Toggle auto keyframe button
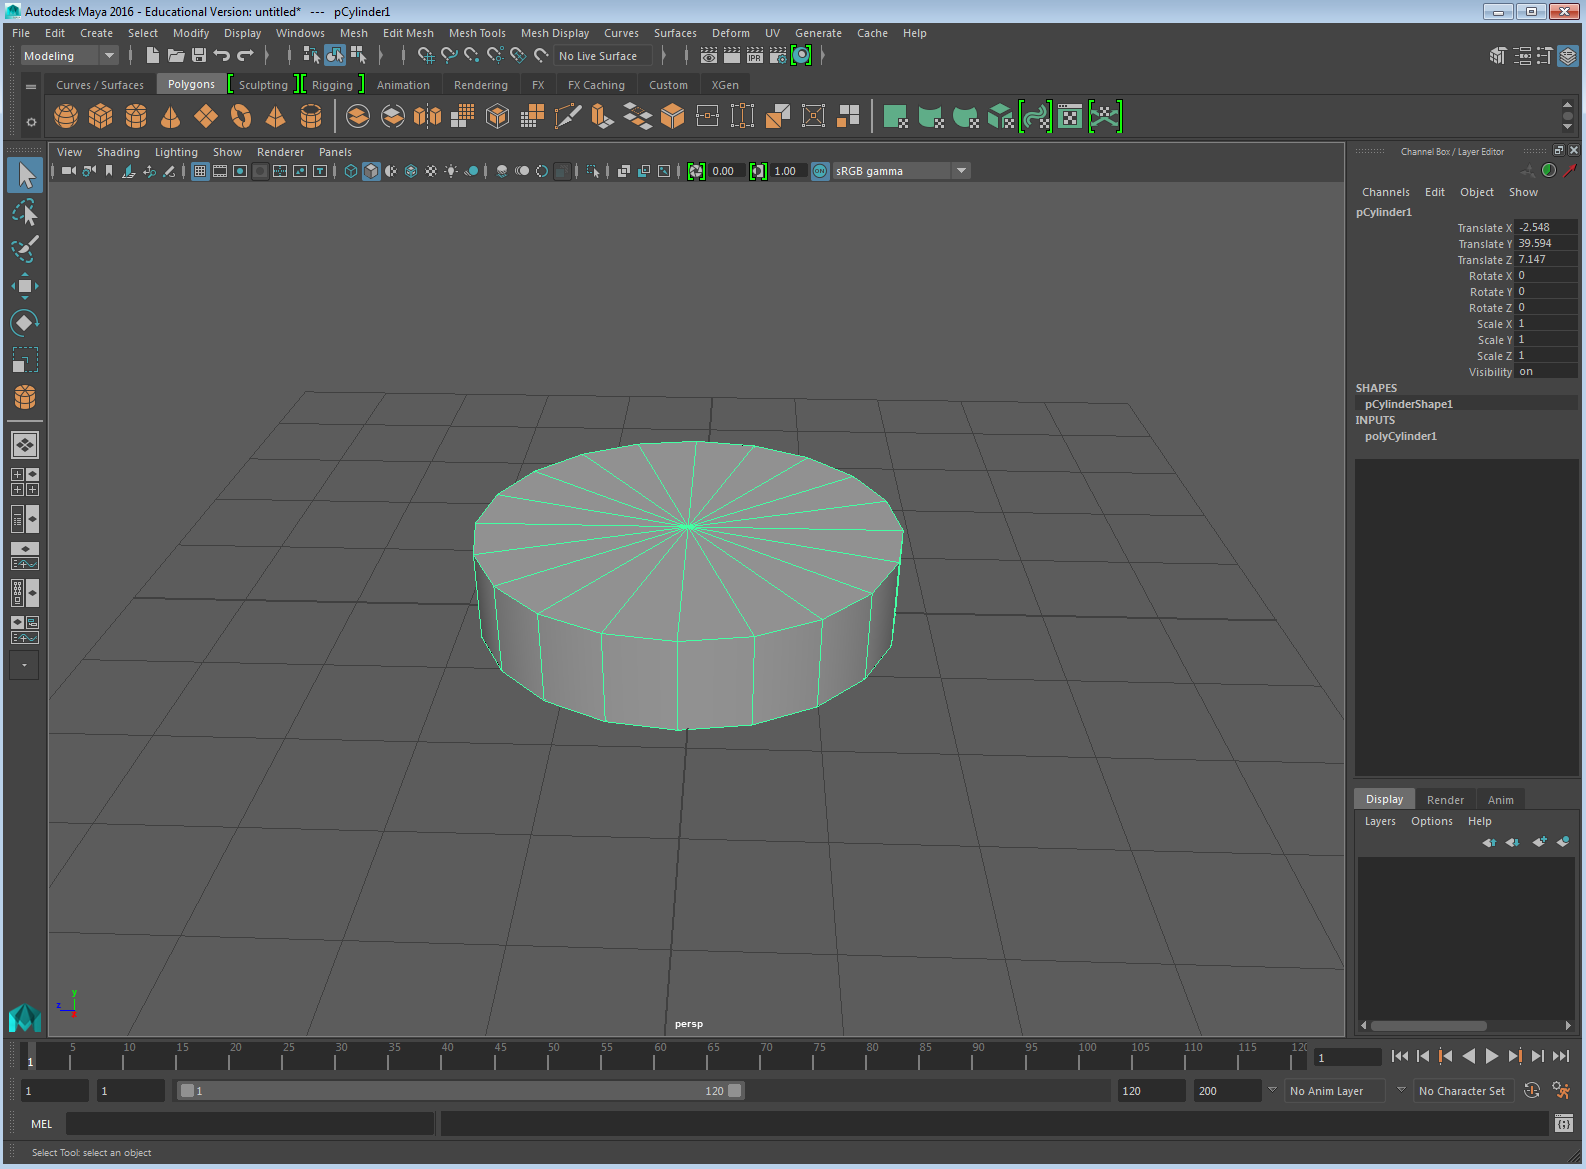Viewport: 1586px width, 1169px height. point(1532,1091)
